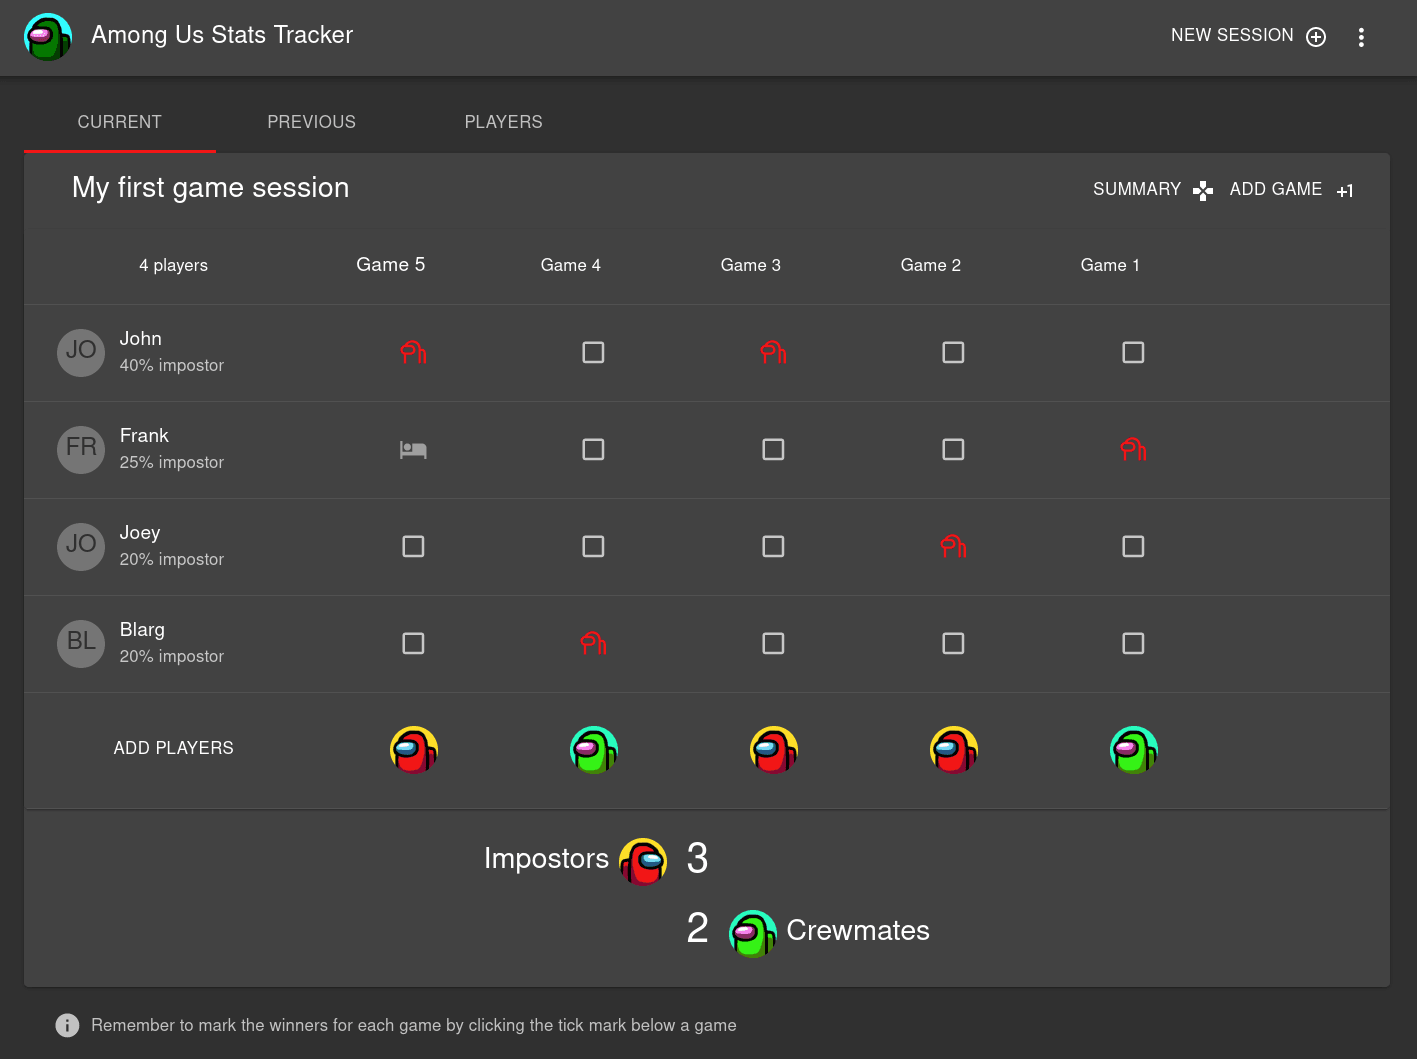Check Joey's box for Game 1
The image size is (1417, 1059).
(1133, 546)
